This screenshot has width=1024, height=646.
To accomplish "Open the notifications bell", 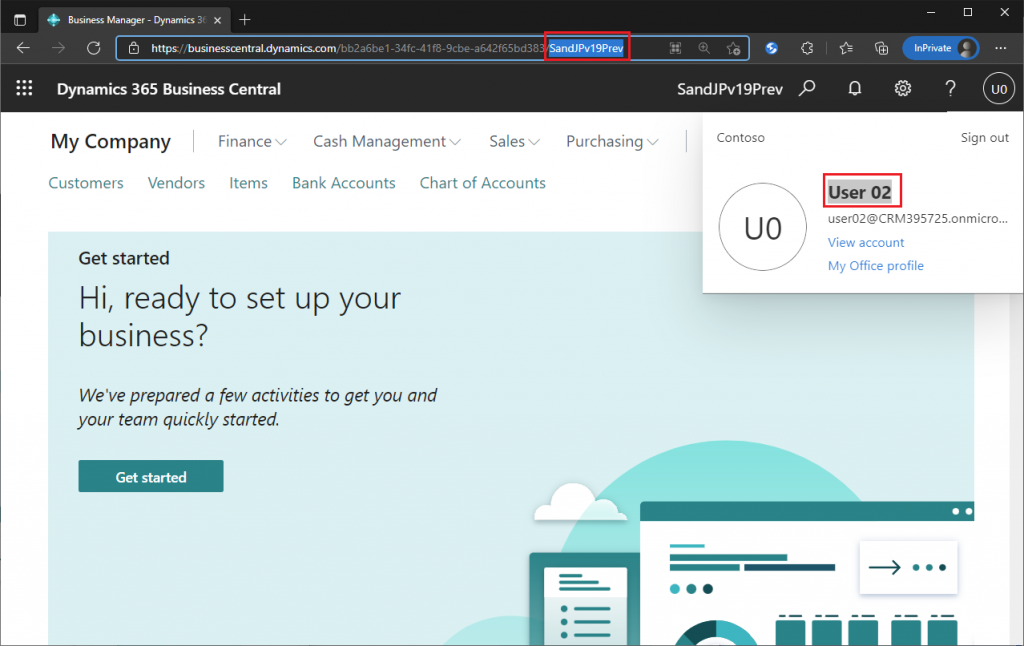I will (x=854, y=88).
